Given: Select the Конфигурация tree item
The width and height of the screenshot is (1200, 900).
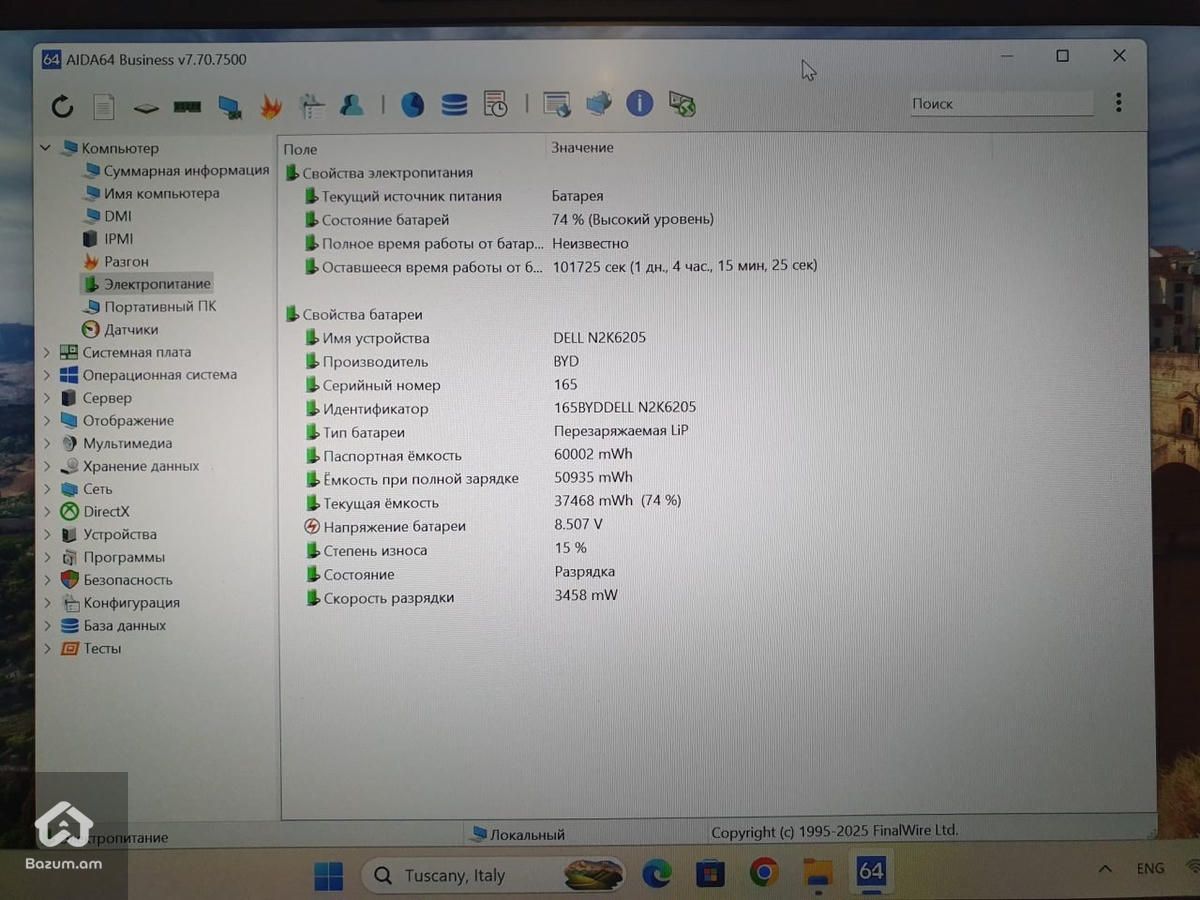Looking at the screenshot, I should (120, 603).
